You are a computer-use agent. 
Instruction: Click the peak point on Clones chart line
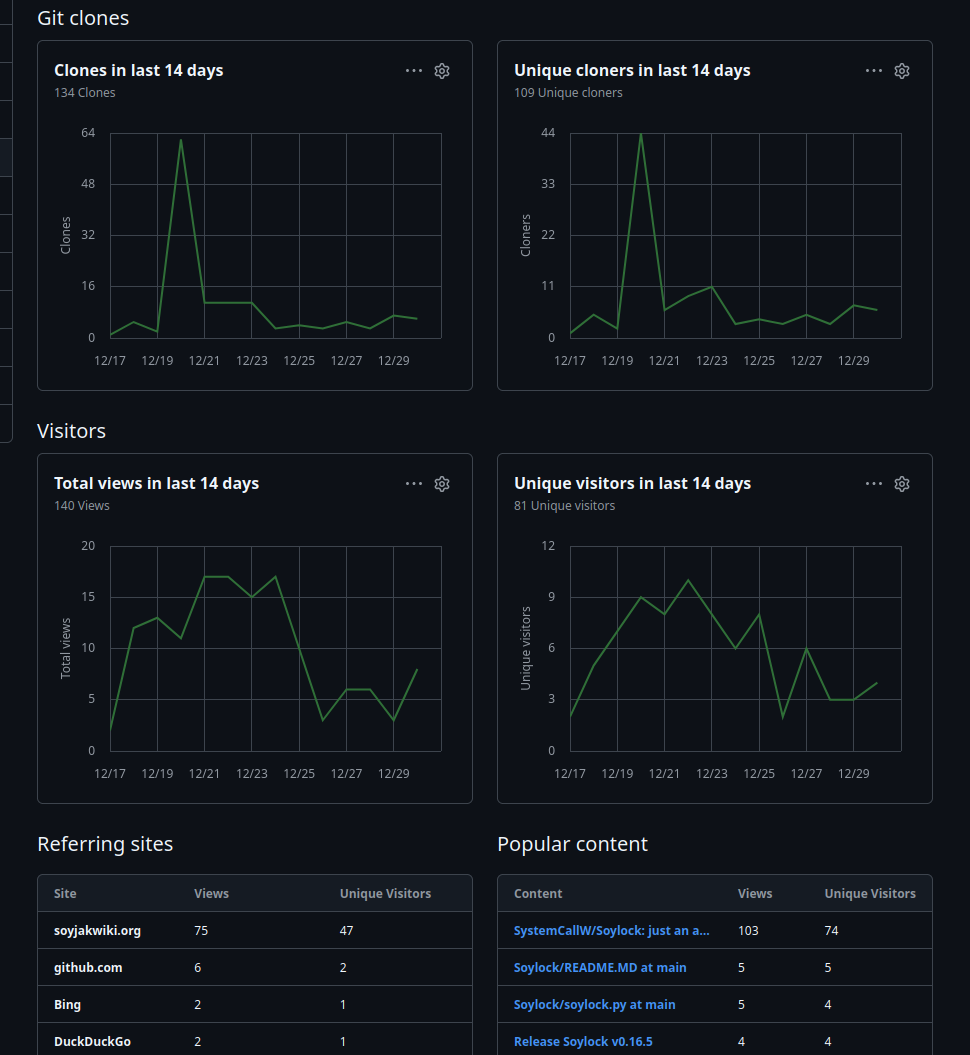click(x=181, y=140)
